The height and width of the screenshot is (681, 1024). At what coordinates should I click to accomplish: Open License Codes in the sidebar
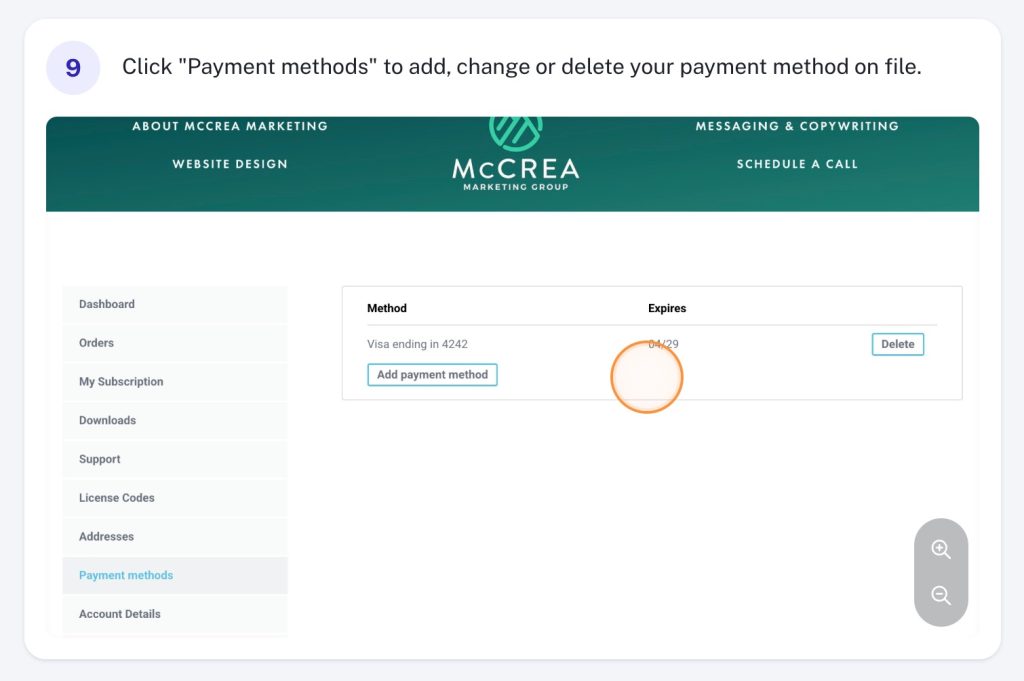tap(175, 498)
